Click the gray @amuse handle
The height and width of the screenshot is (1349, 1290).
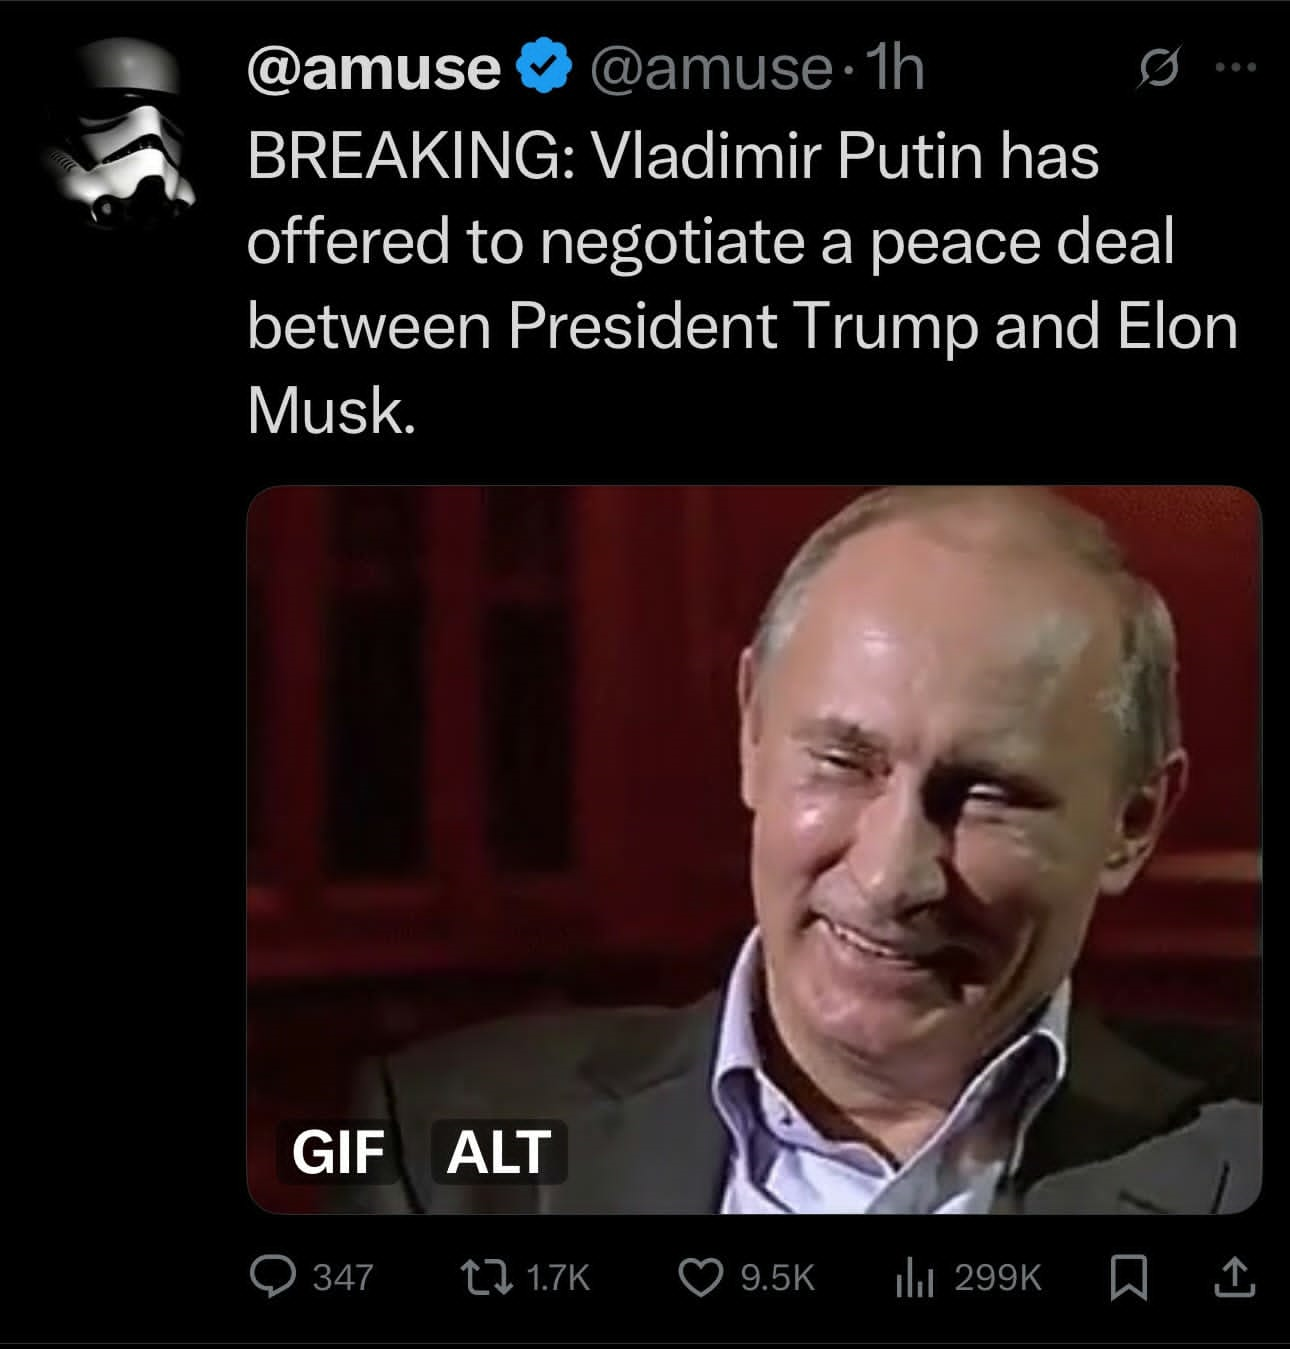click(710, 69)
